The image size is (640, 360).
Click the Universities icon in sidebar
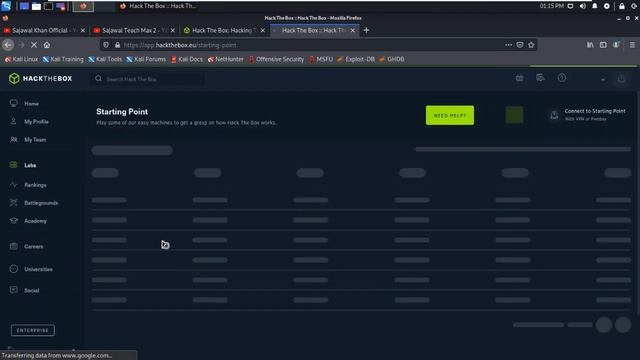point(13,269)
